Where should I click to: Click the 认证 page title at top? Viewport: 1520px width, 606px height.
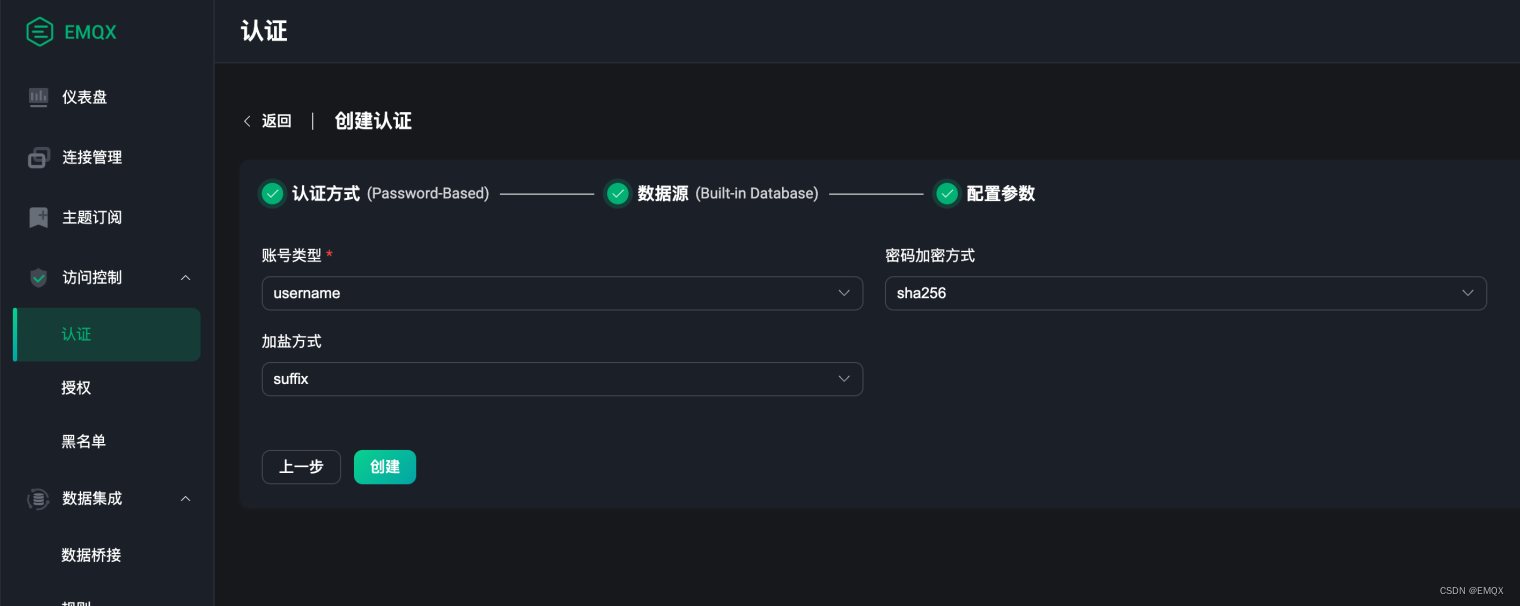tap(264, 31)
